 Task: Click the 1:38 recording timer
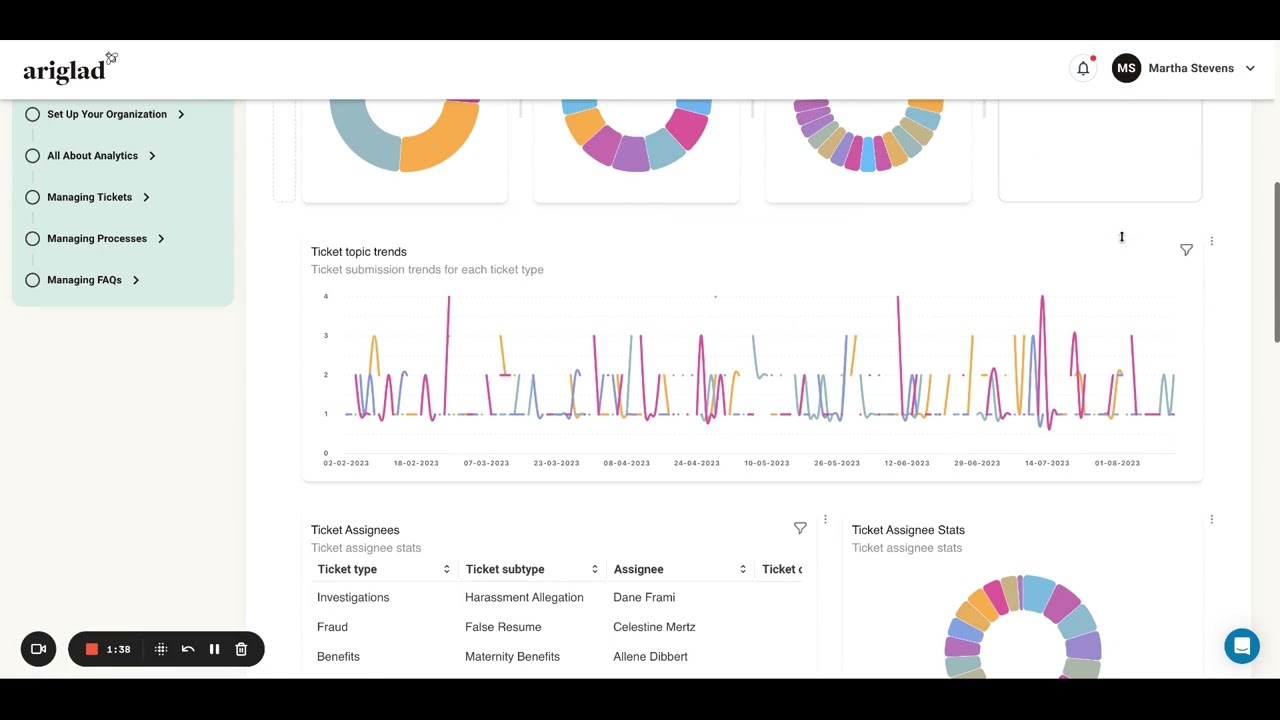click(x=118, y=649)
